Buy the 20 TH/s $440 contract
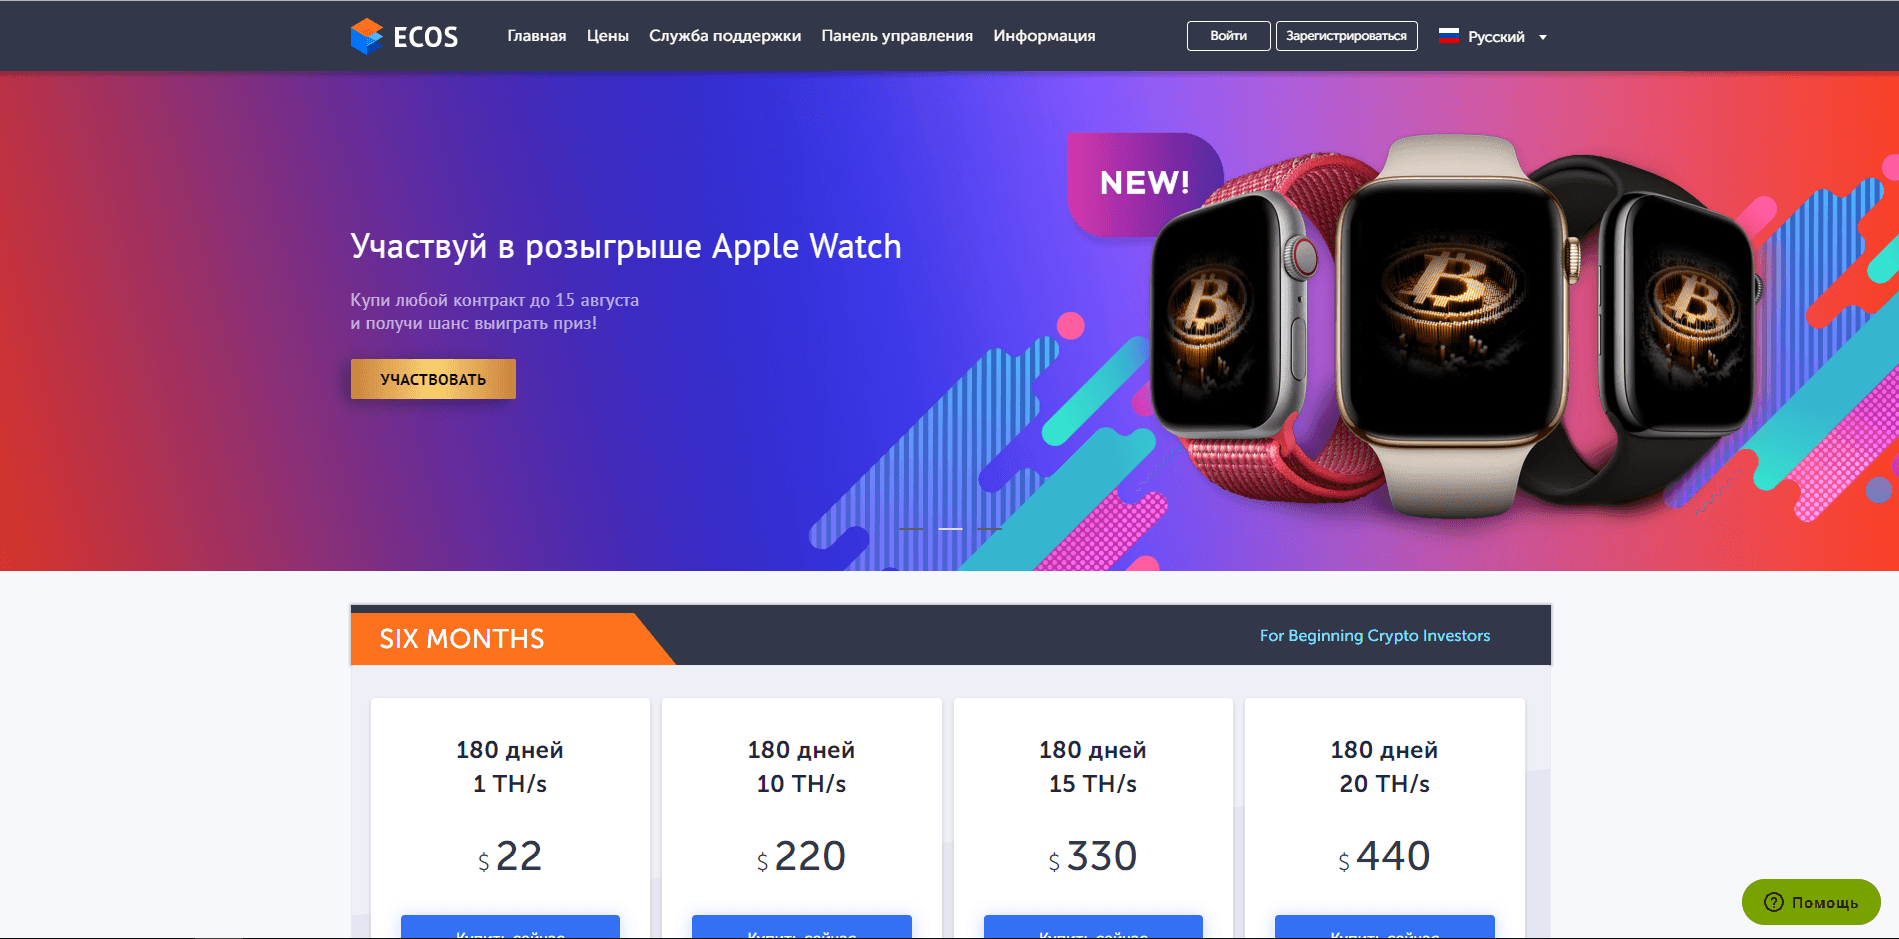Image resolution: width=1899 pixels, height=939 pixels. click(x=1385, y=928)
